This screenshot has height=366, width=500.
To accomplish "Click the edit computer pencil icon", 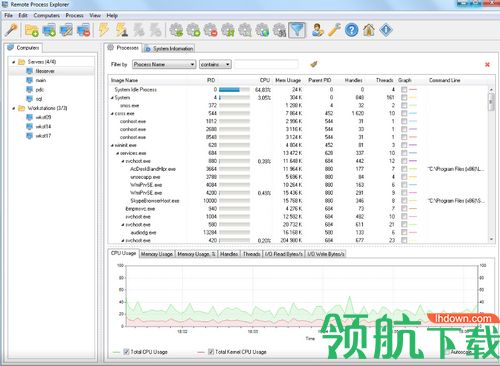I will 66,30.
